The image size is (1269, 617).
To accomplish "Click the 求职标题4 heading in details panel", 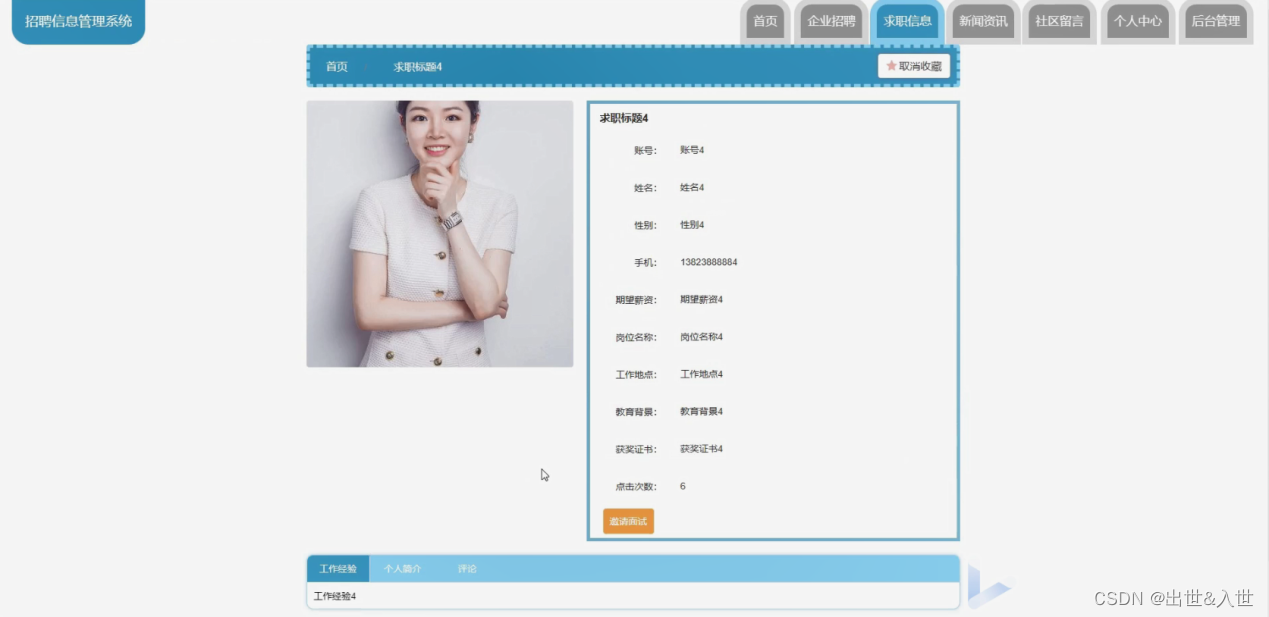I will tap(624, 118).
